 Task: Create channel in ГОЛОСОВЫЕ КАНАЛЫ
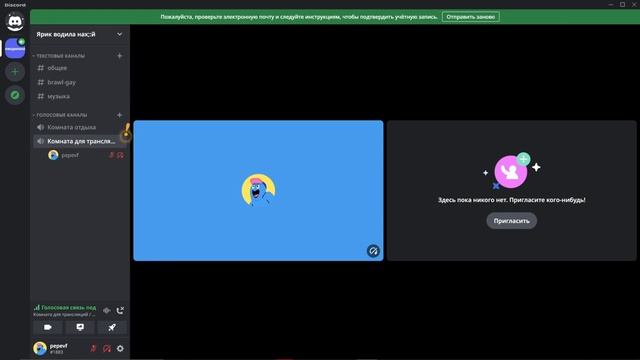pos(120,115)
